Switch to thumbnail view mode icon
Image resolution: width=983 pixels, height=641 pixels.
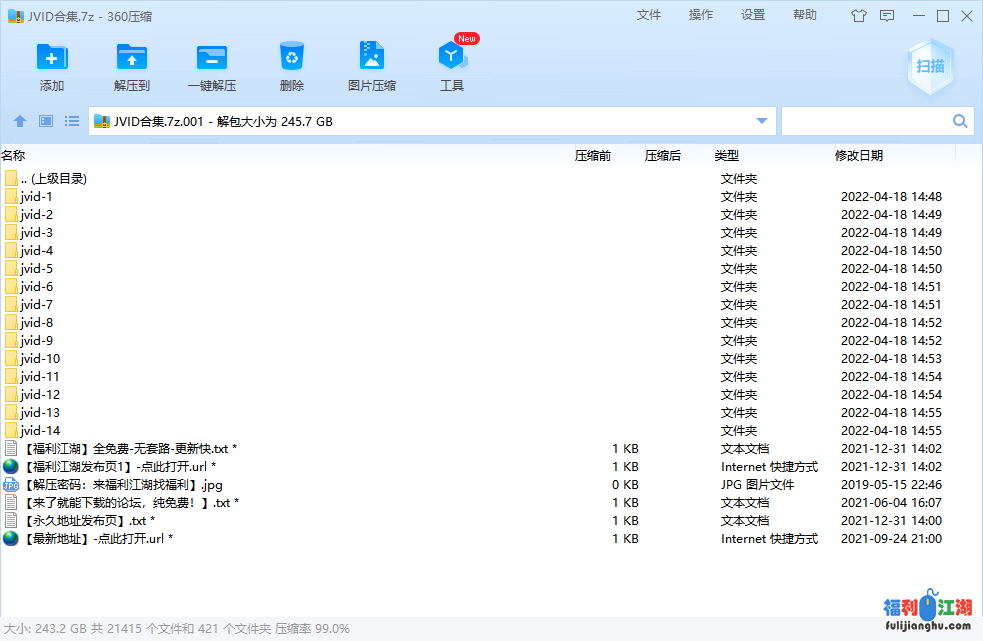click(x=46, y=121)
